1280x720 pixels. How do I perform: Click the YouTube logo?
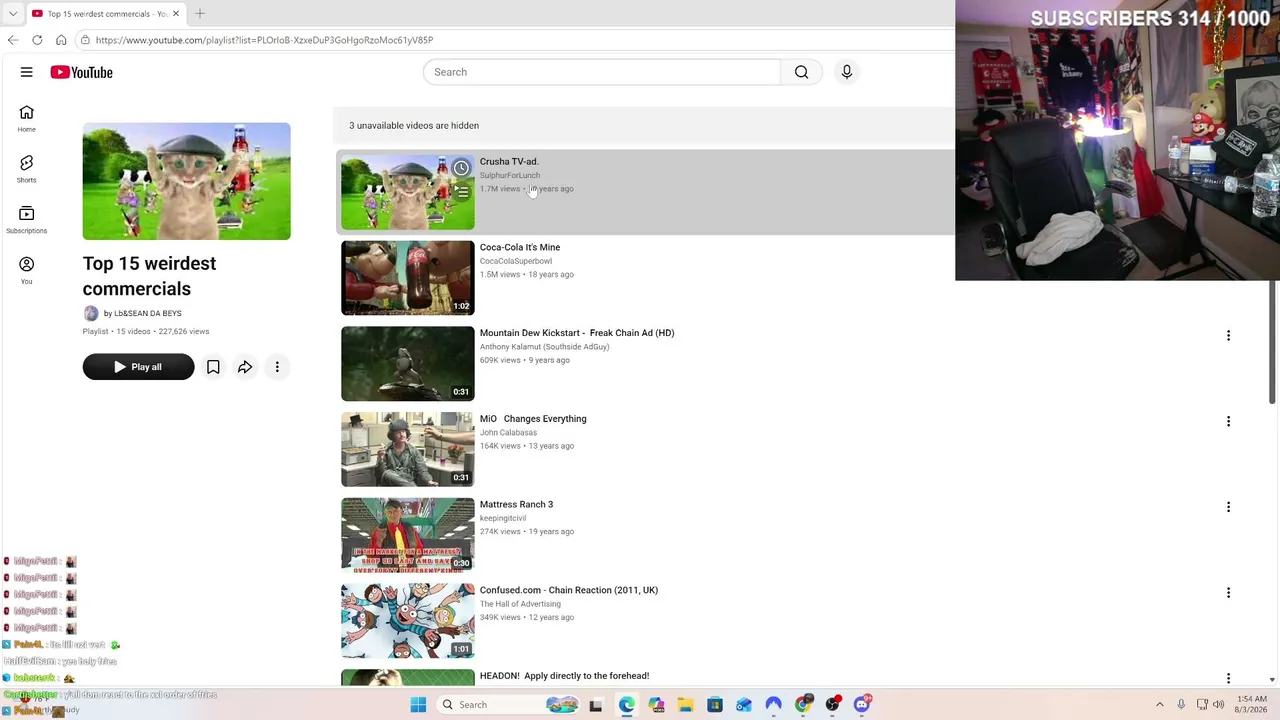[x=81, y=72]
